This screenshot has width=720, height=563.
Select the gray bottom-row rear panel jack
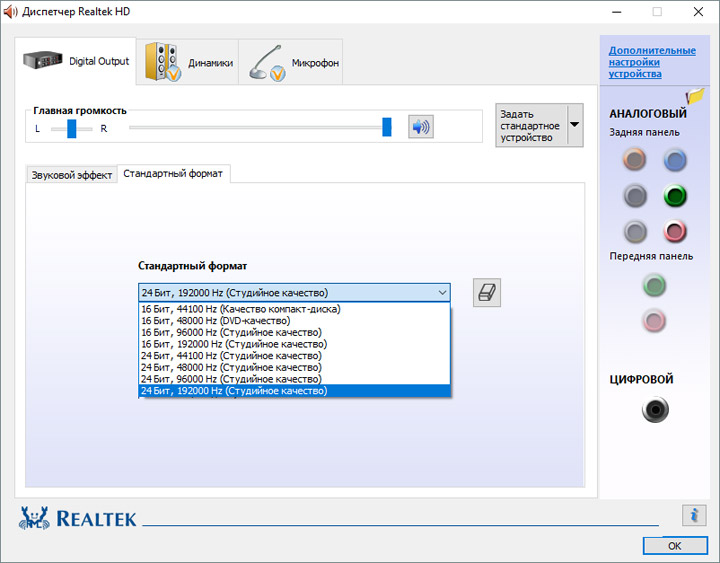[635, 231]
